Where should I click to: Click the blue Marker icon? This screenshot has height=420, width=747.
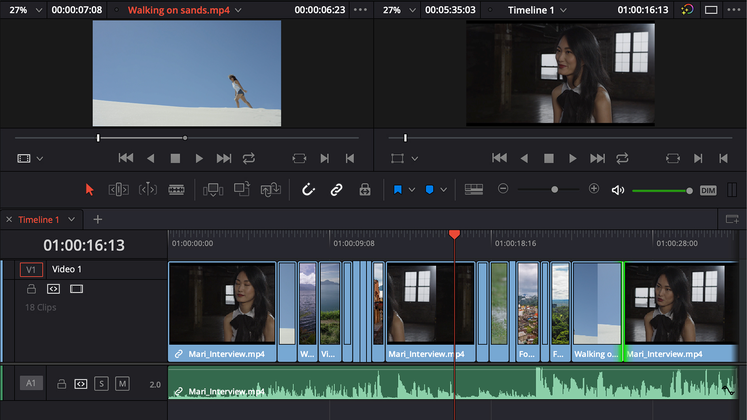click(x=430, y=189)
